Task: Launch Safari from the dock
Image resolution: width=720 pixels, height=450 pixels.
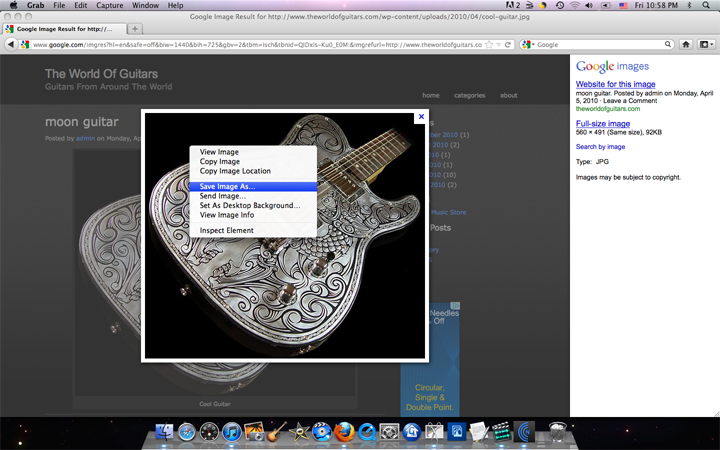Action: coord(186,432)
